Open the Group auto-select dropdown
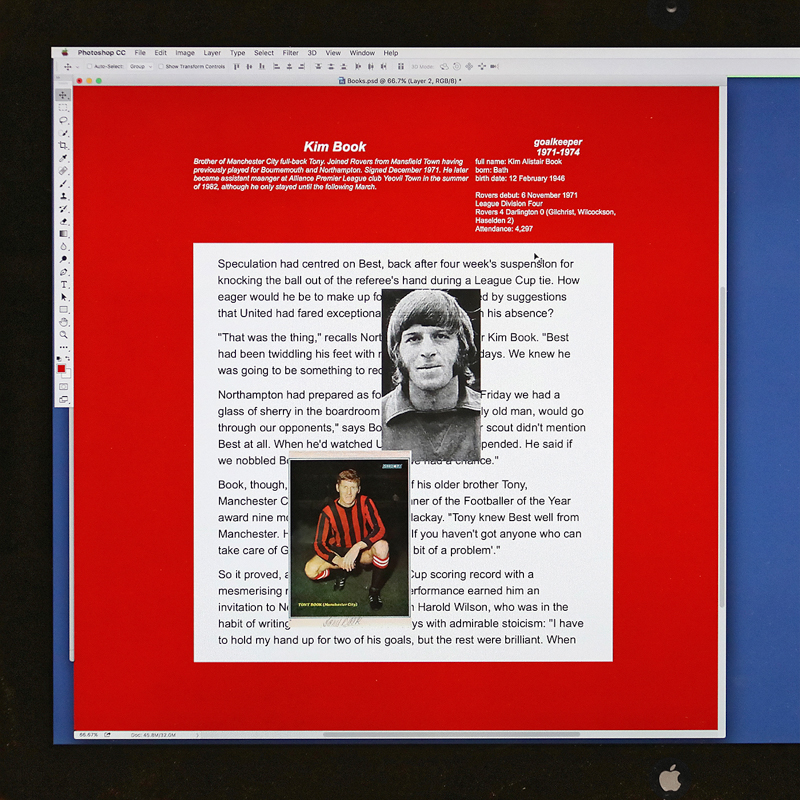Viewport: 800px width, 800px height. (x=140, y=66)
